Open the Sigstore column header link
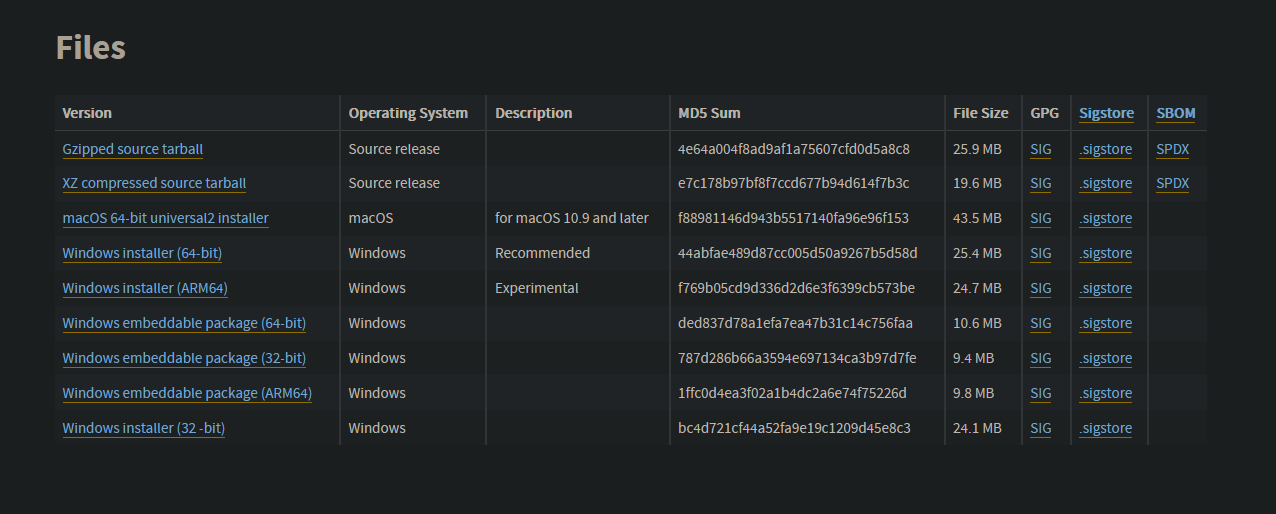This screenshot has height=514, width=1276. click(x=1106, y=113)
